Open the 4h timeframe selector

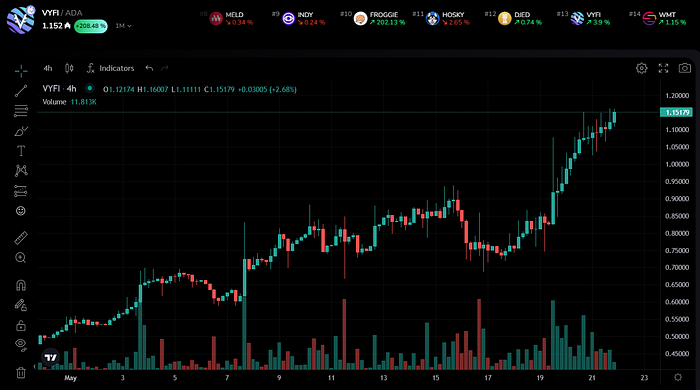pos(48,68)
